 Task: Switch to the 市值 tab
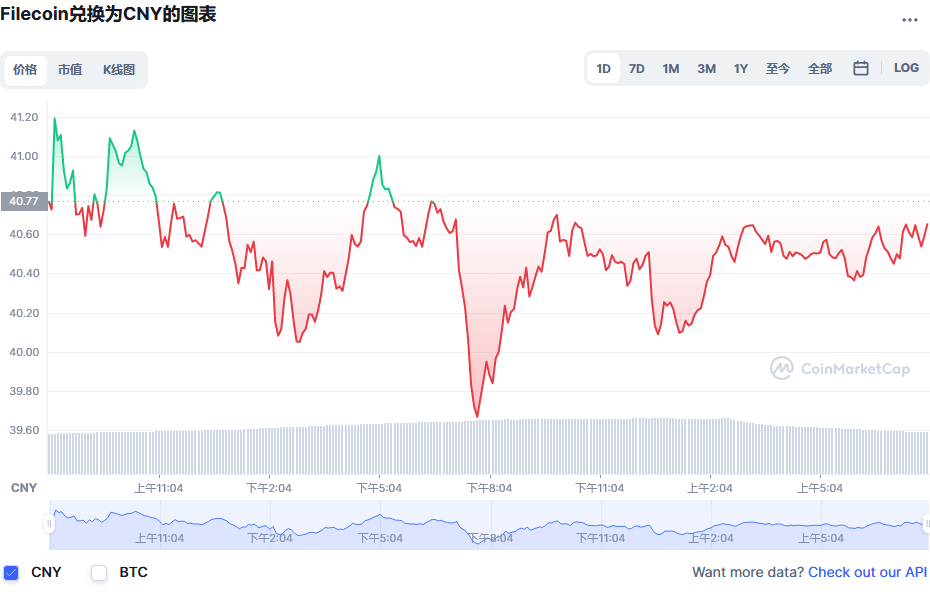click(x=70, y=69)
